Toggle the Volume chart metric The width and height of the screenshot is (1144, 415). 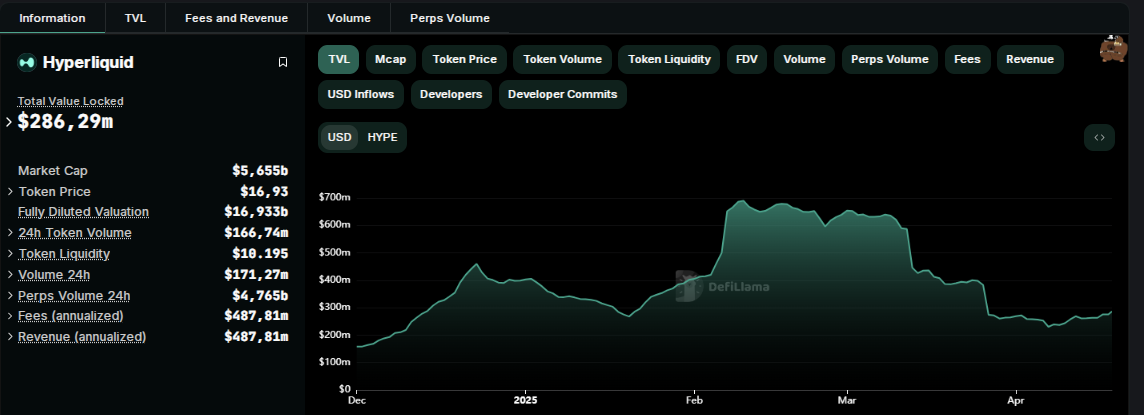click(804, 59)
